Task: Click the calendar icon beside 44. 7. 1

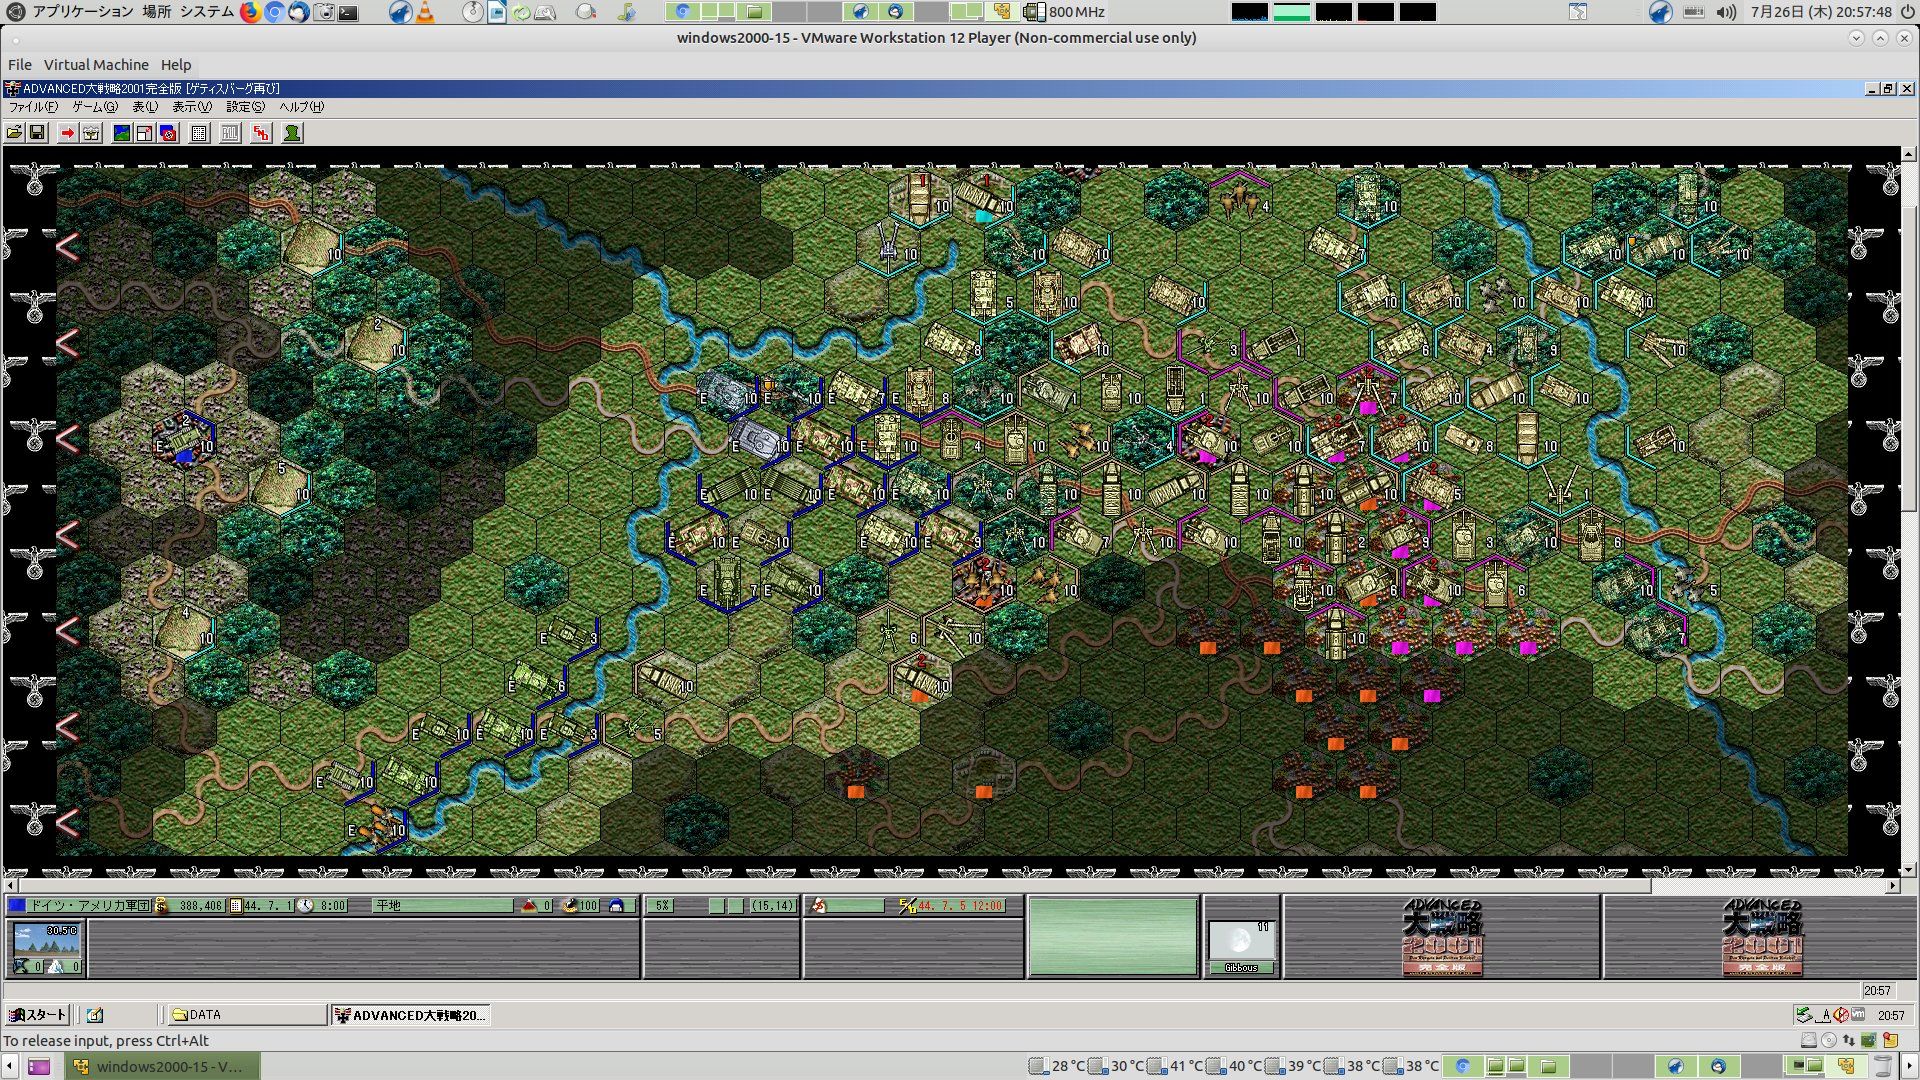Action: tap(236, 906)
